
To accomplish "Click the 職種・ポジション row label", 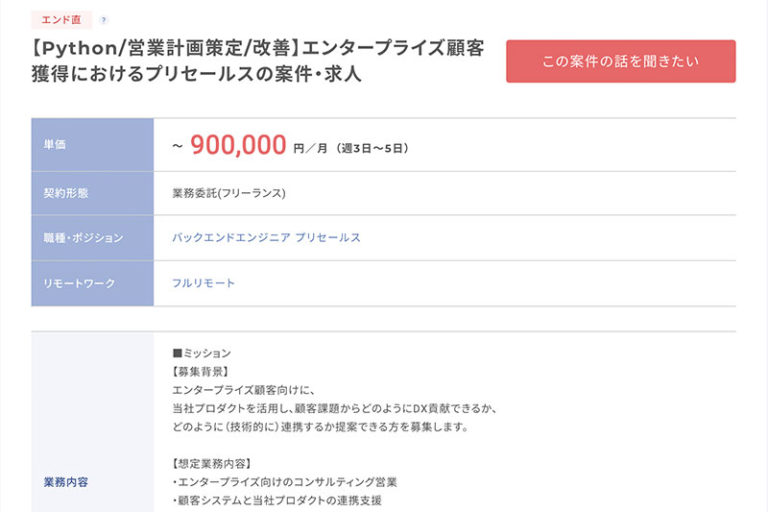I will (92, 238).
